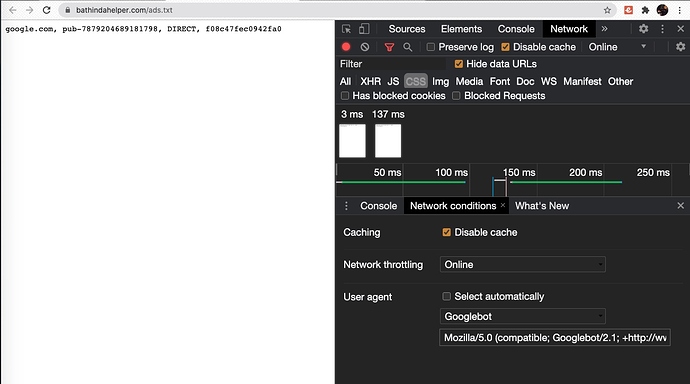Click the address bar URL
The width and height of the screenshot is (690, 384).
(x=124, y=10)
